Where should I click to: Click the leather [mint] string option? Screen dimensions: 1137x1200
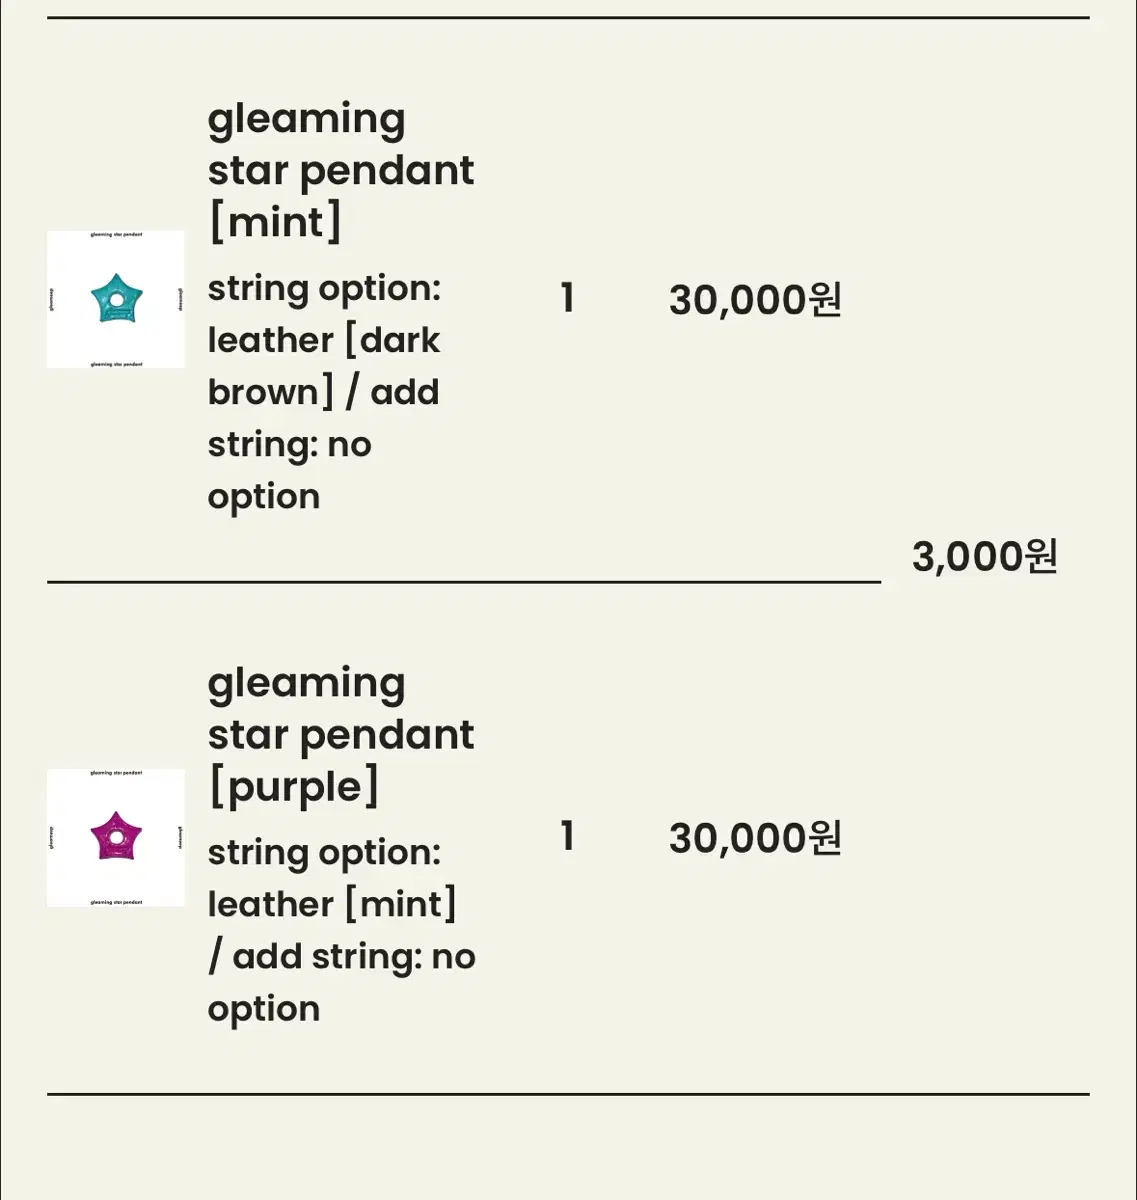click(331, 904)
